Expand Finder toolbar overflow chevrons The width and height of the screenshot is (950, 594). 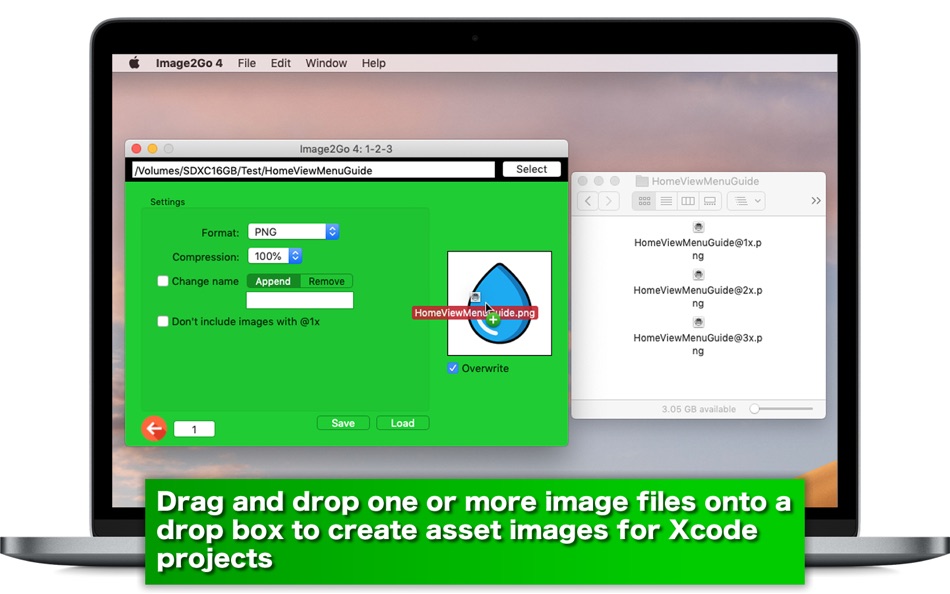[815, 201]
